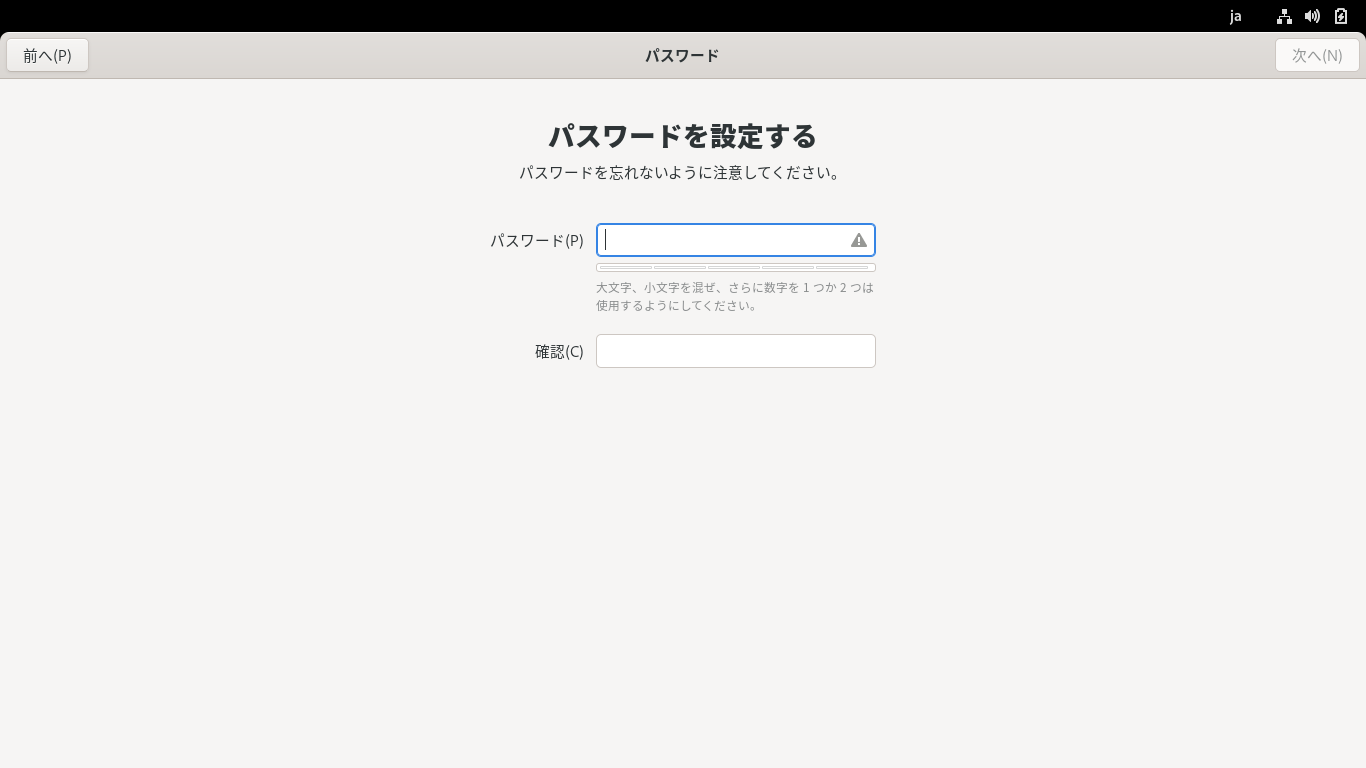Click the 確認(C) field label
Image resolution: width=1366 pixels, height=768 pixels.
click(559, 351)
